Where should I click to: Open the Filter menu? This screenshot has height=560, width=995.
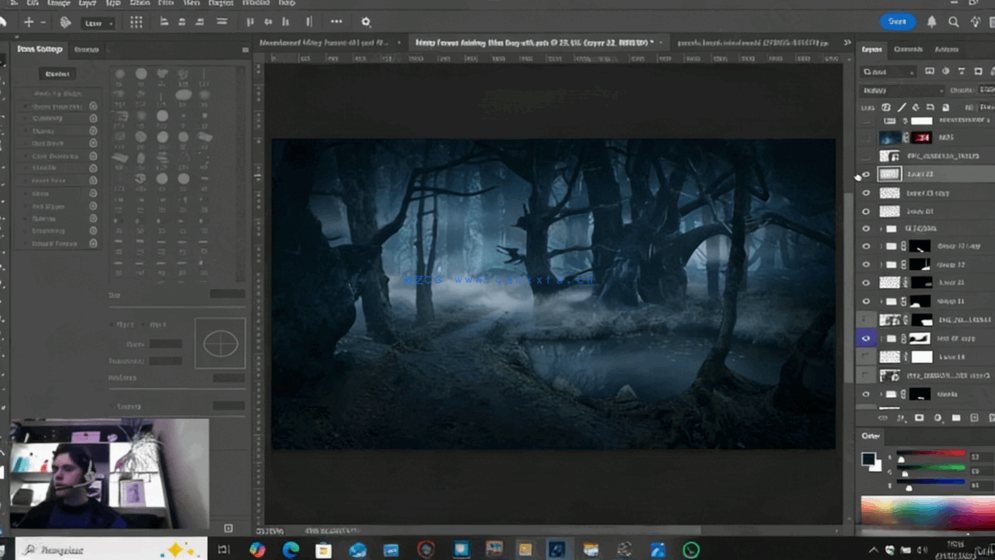pos(166,3)
